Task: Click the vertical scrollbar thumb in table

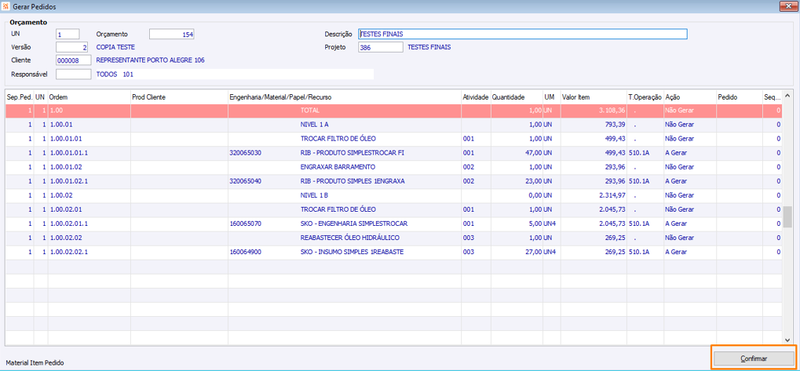Action: 788,217
